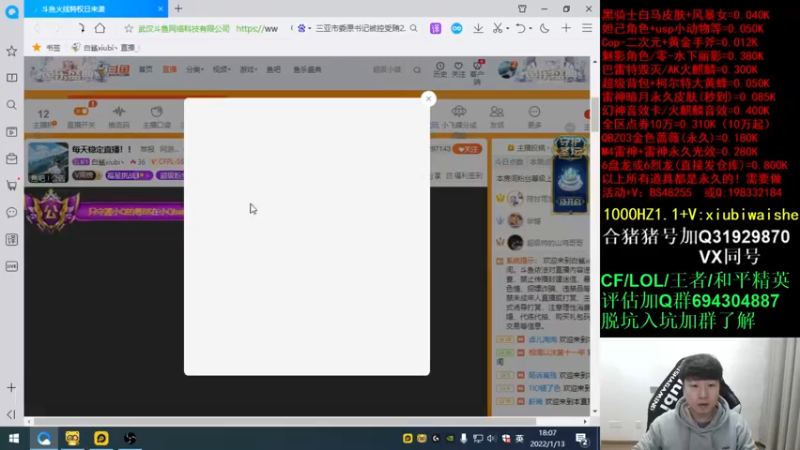The image size is (800, 450).
Task: Open the user avatar in the Douyu header
Action: (507, 69)
